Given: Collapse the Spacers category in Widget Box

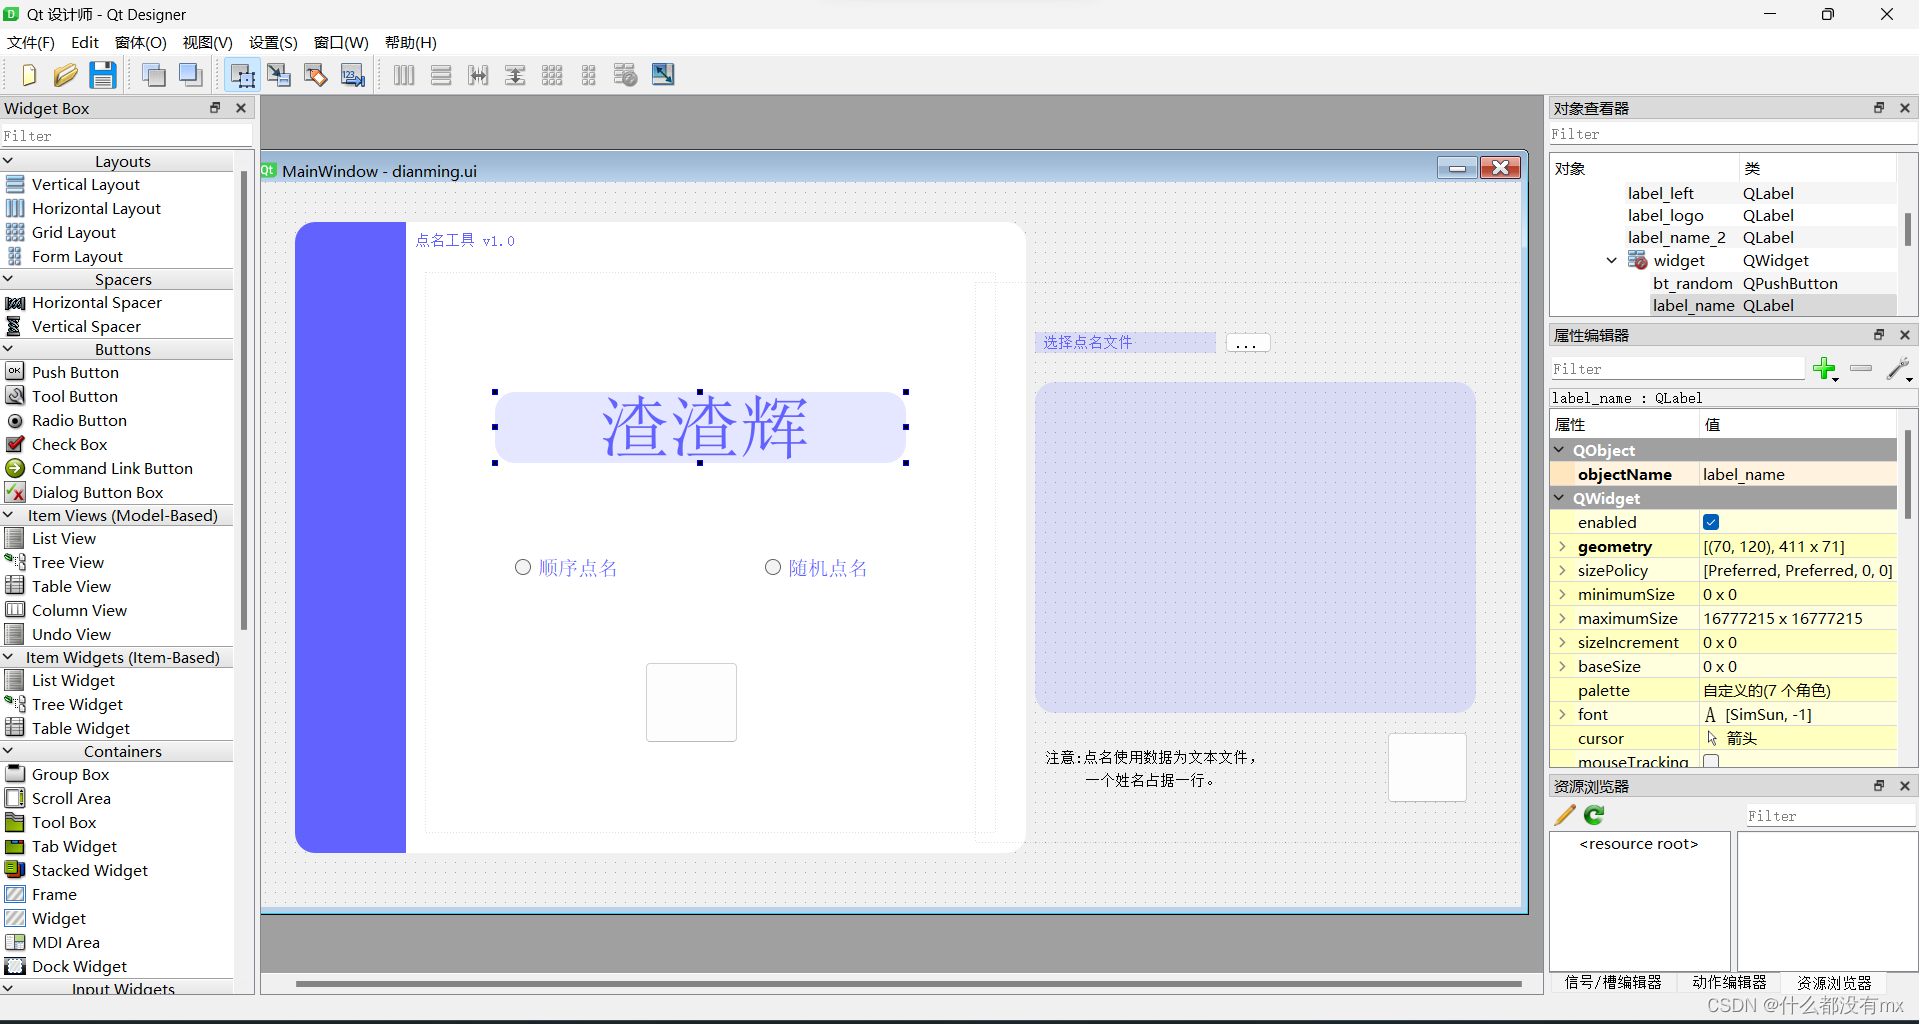Looking at the screenshot, I should 8,279.
